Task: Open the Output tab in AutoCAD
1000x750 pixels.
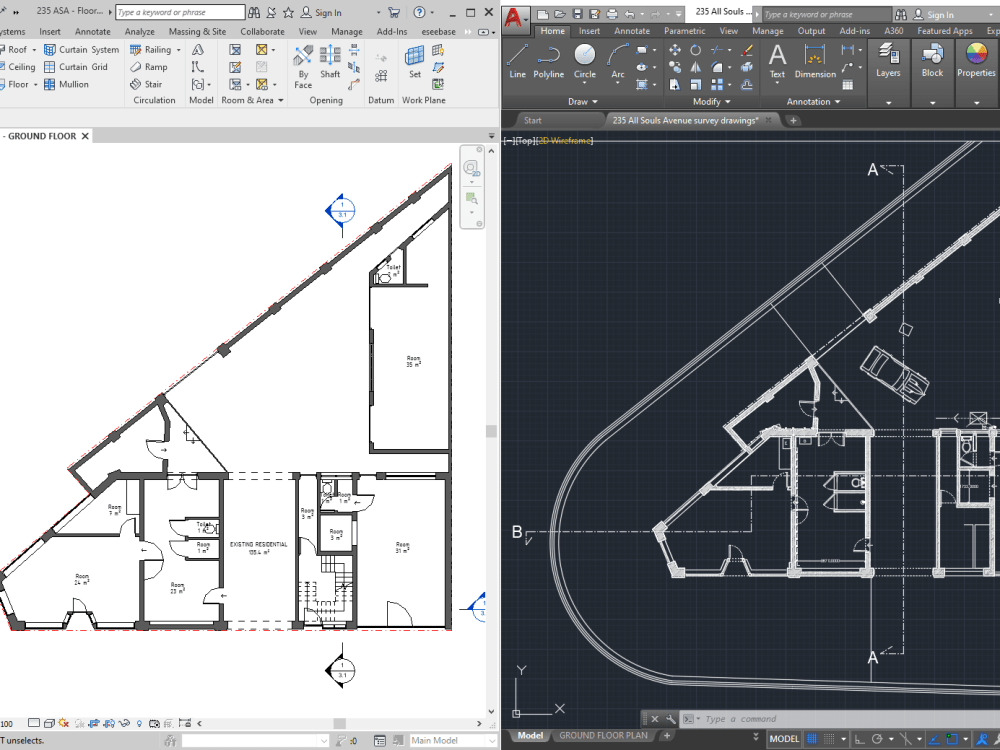Action: coord(811,31)
